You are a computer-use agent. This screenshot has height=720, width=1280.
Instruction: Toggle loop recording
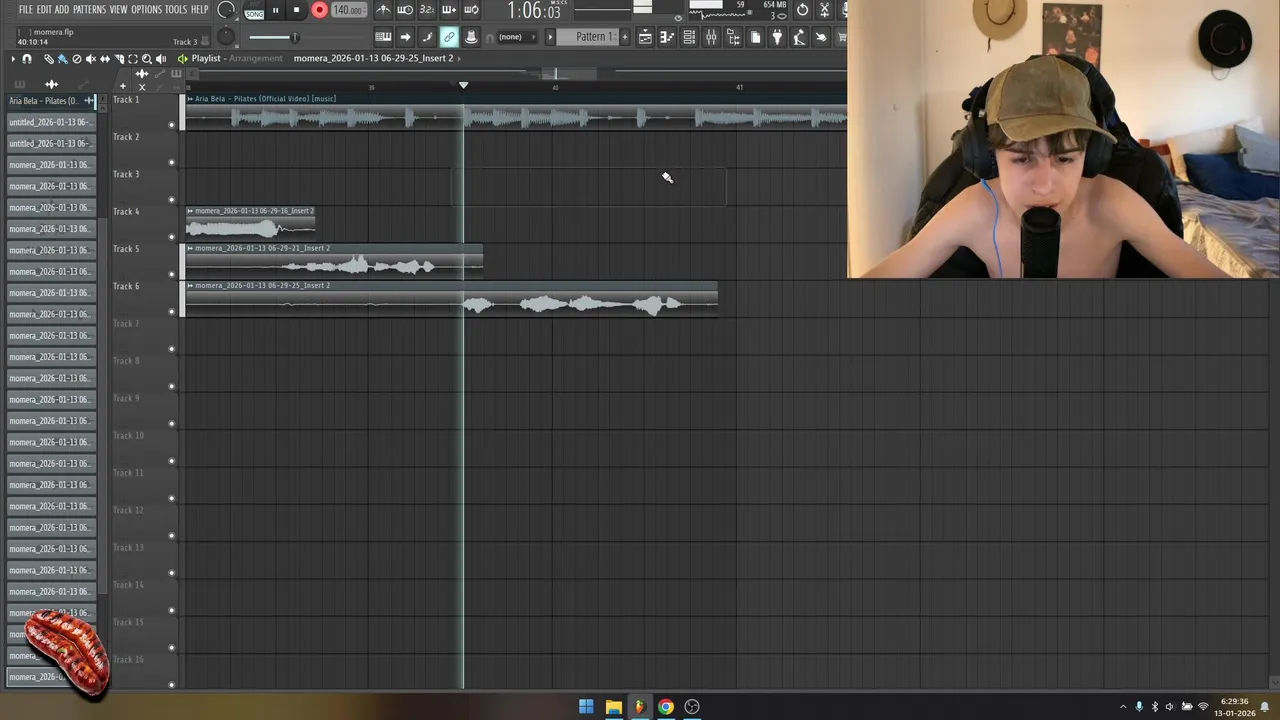(x=471, y=10)
